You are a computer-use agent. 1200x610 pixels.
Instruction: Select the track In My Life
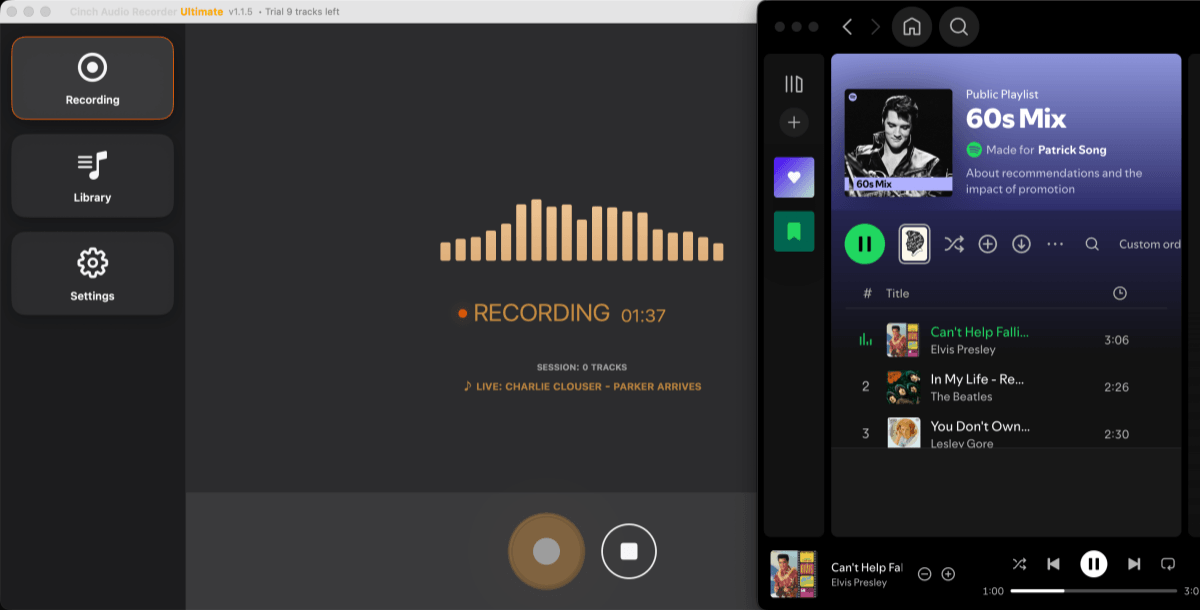(977, 379)
